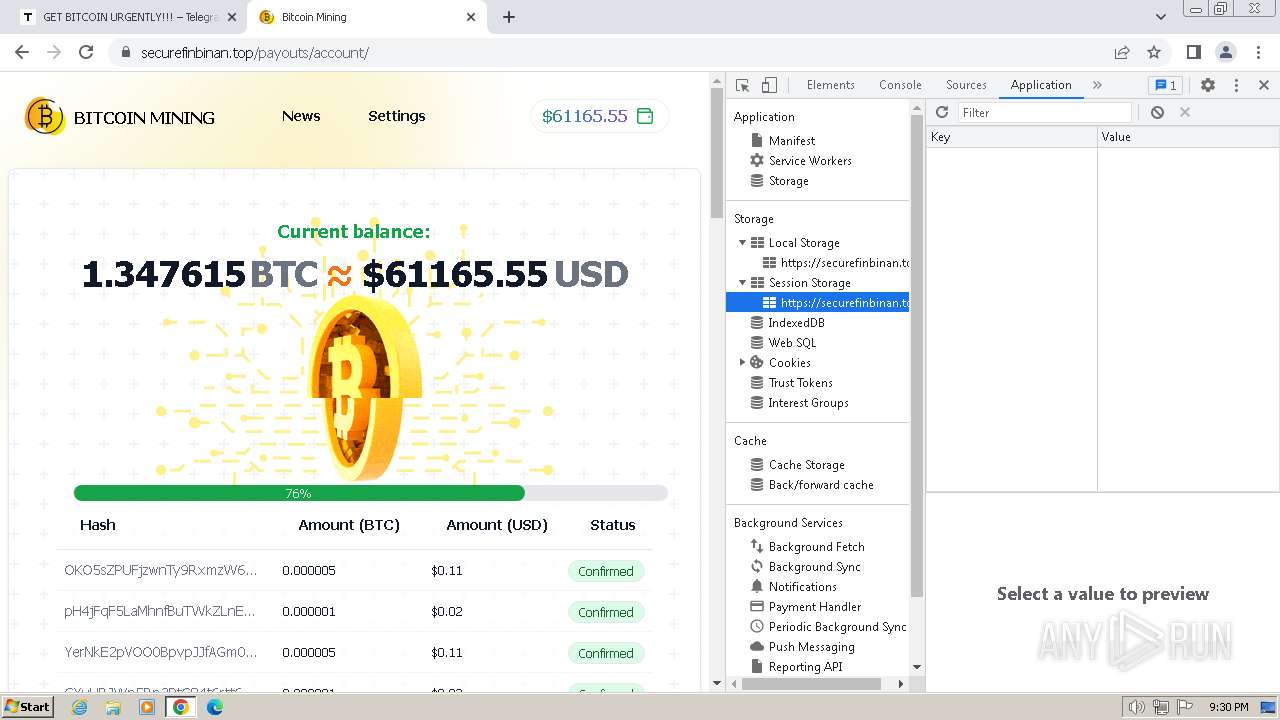Image resolution: width=1280 pixels, height=720 pixels.
Task: Collapse the Local Storage tree node
Action: 742,243
